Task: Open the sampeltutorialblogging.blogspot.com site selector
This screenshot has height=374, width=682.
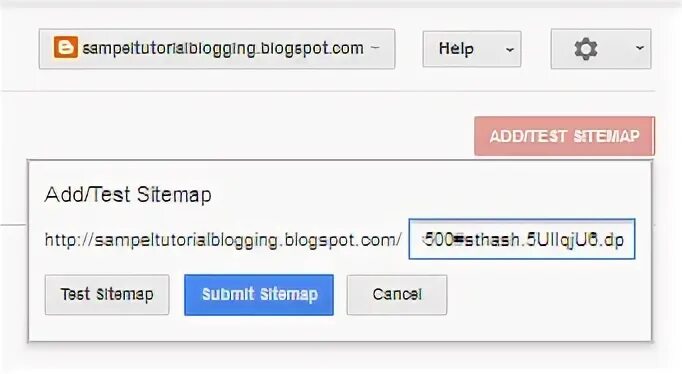Action: [x=217, y=49]
